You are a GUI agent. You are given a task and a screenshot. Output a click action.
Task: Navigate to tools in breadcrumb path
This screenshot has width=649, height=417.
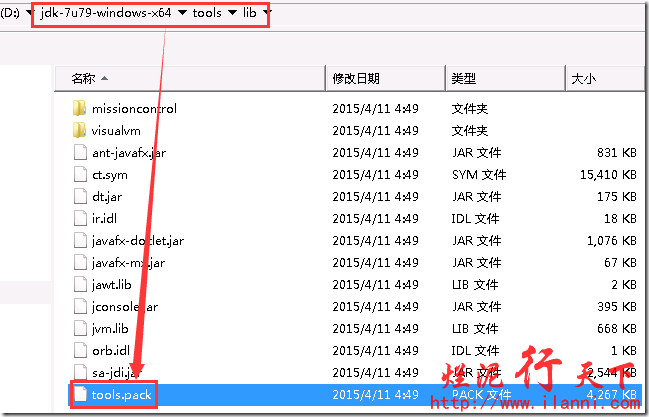coord(207,14)
